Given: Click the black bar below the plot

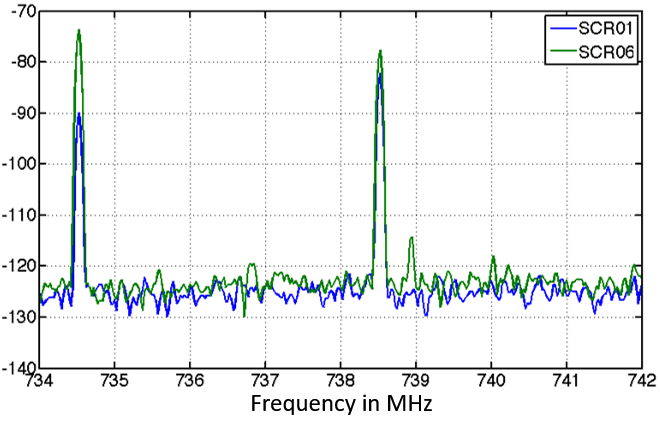Looking at the screenshot, I should pos(330,412).
